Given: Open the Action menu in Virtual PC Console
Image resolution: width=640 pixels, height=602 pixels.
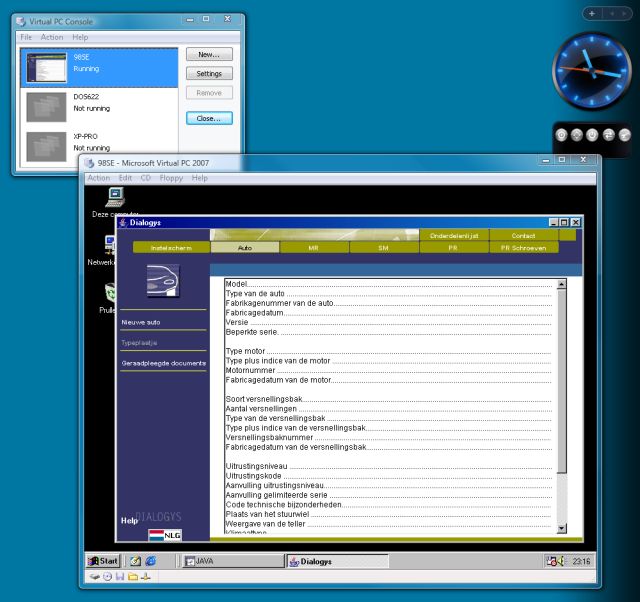Looking at the screenshot, I should [52, 37].
